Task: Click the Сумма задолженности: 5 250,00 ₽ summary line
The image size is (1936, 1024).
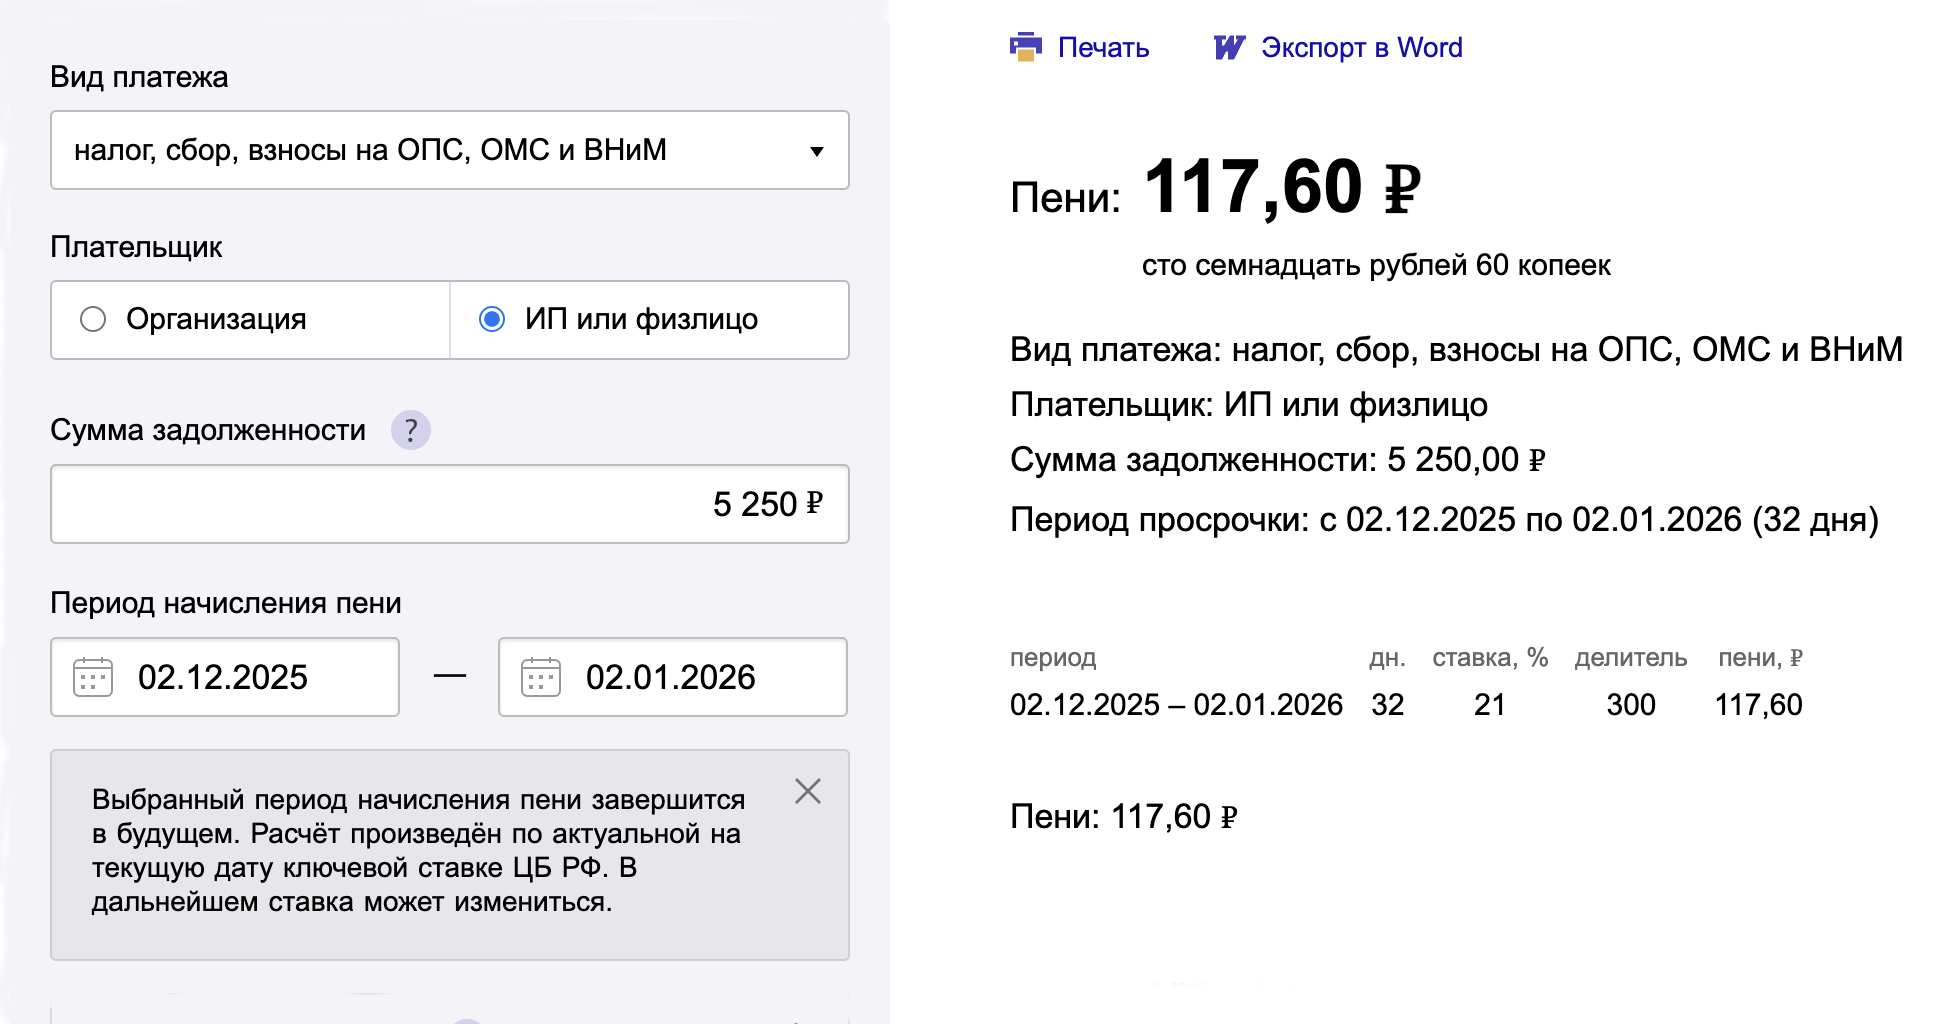Action: (x=1277, y=460)
